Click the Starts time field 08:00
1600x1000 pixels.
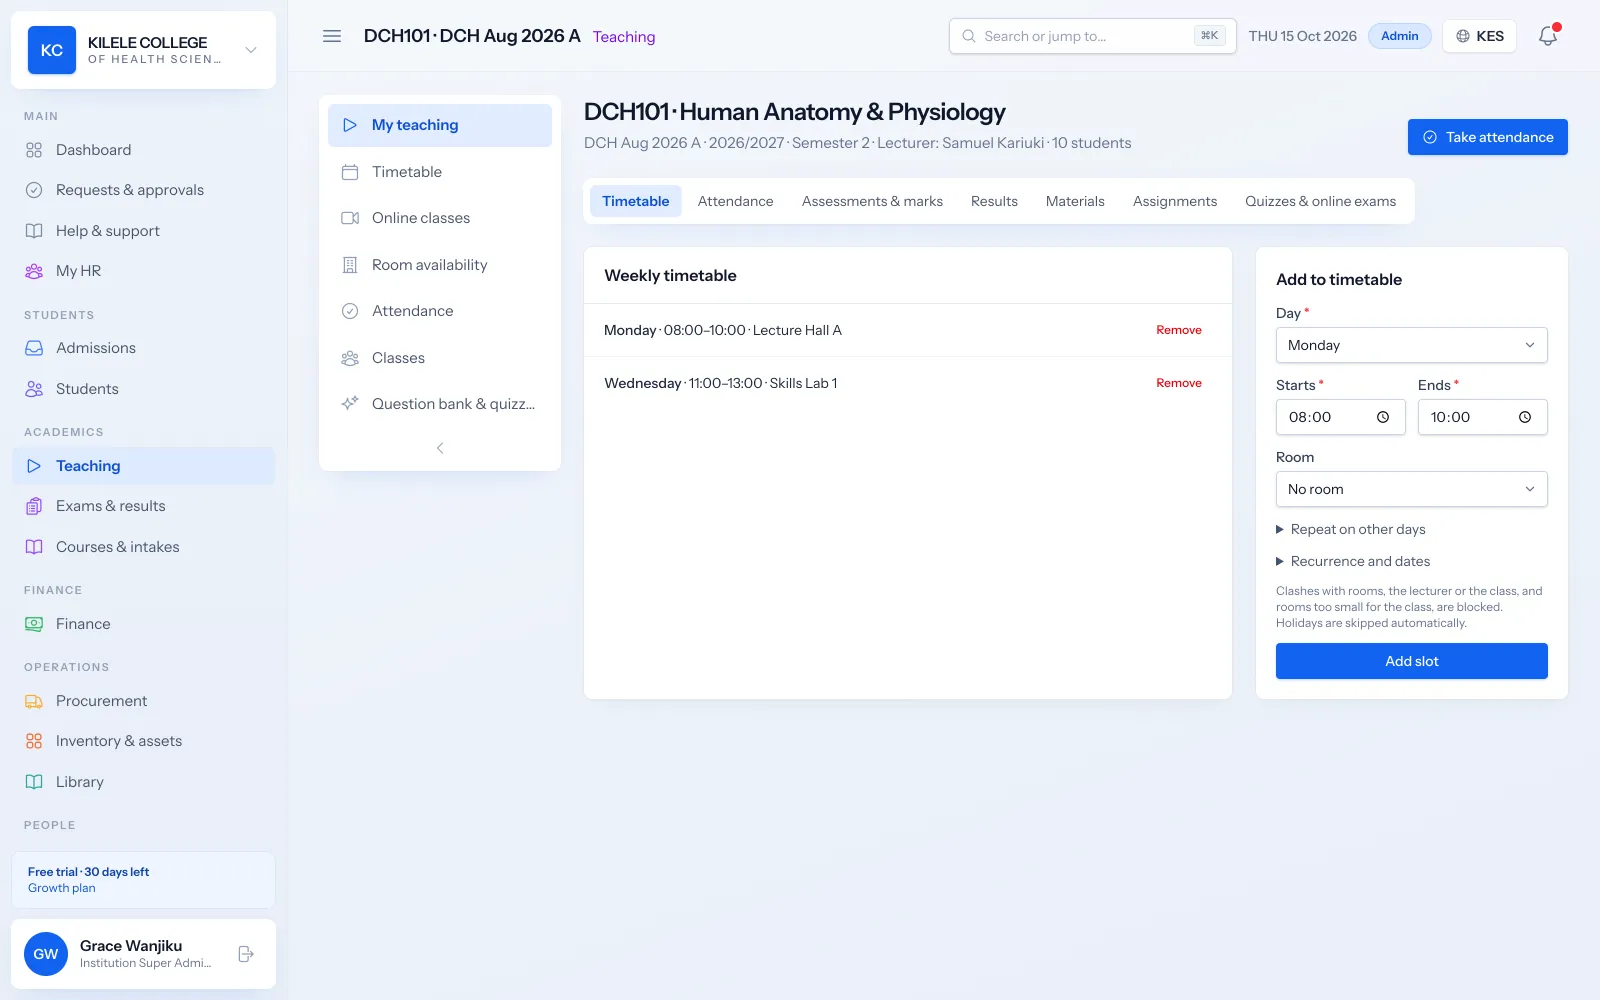click(1340, 417)
